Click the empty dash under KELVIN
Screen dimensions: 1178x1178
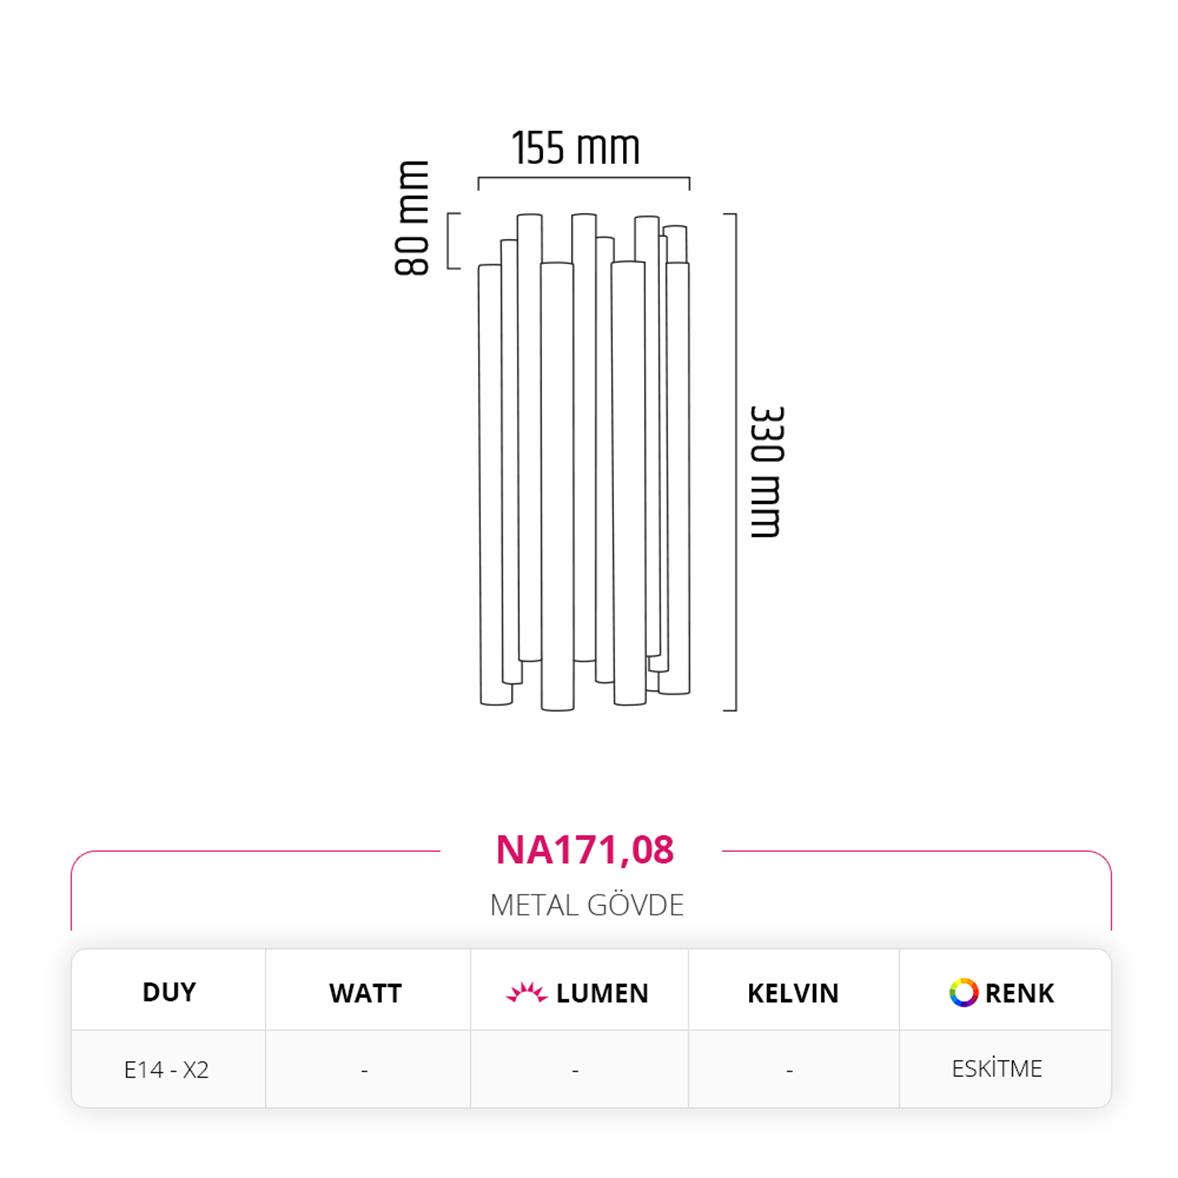click(790, 1070)
